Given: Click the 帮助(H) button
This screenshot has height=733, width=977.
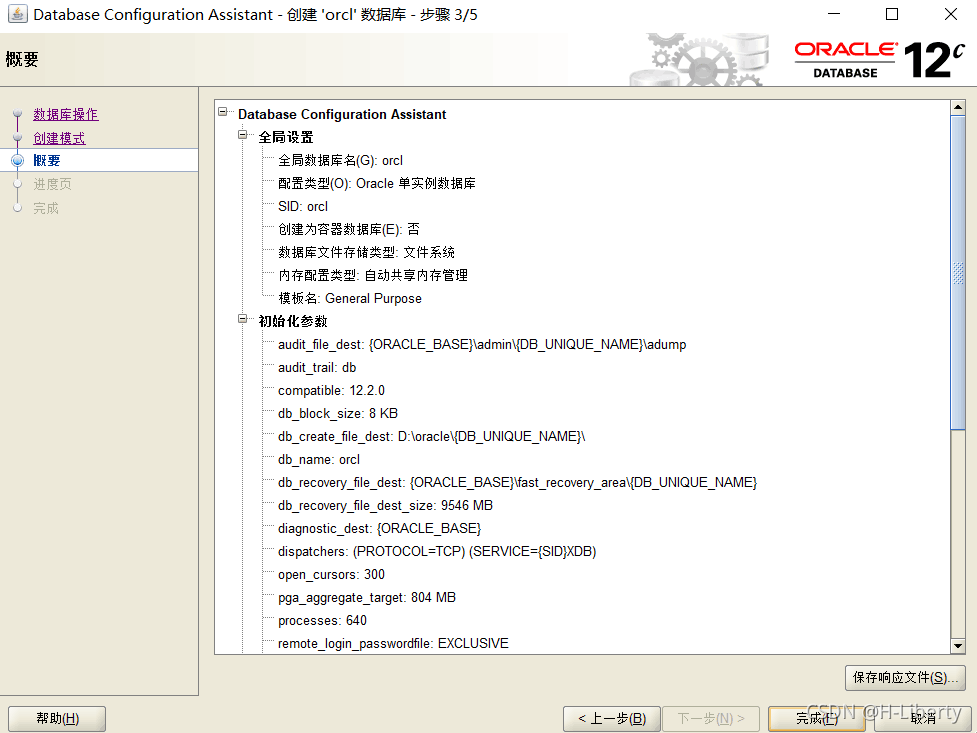Looking at the screenshot, I should click(x=57, y=719).
